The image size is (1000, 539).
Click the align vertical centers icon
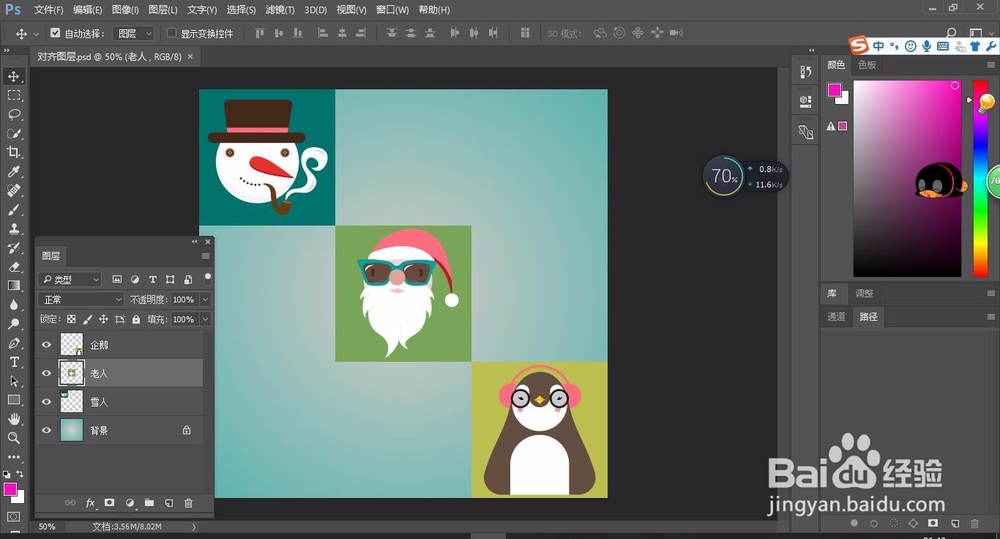click(x=279, y=33)
